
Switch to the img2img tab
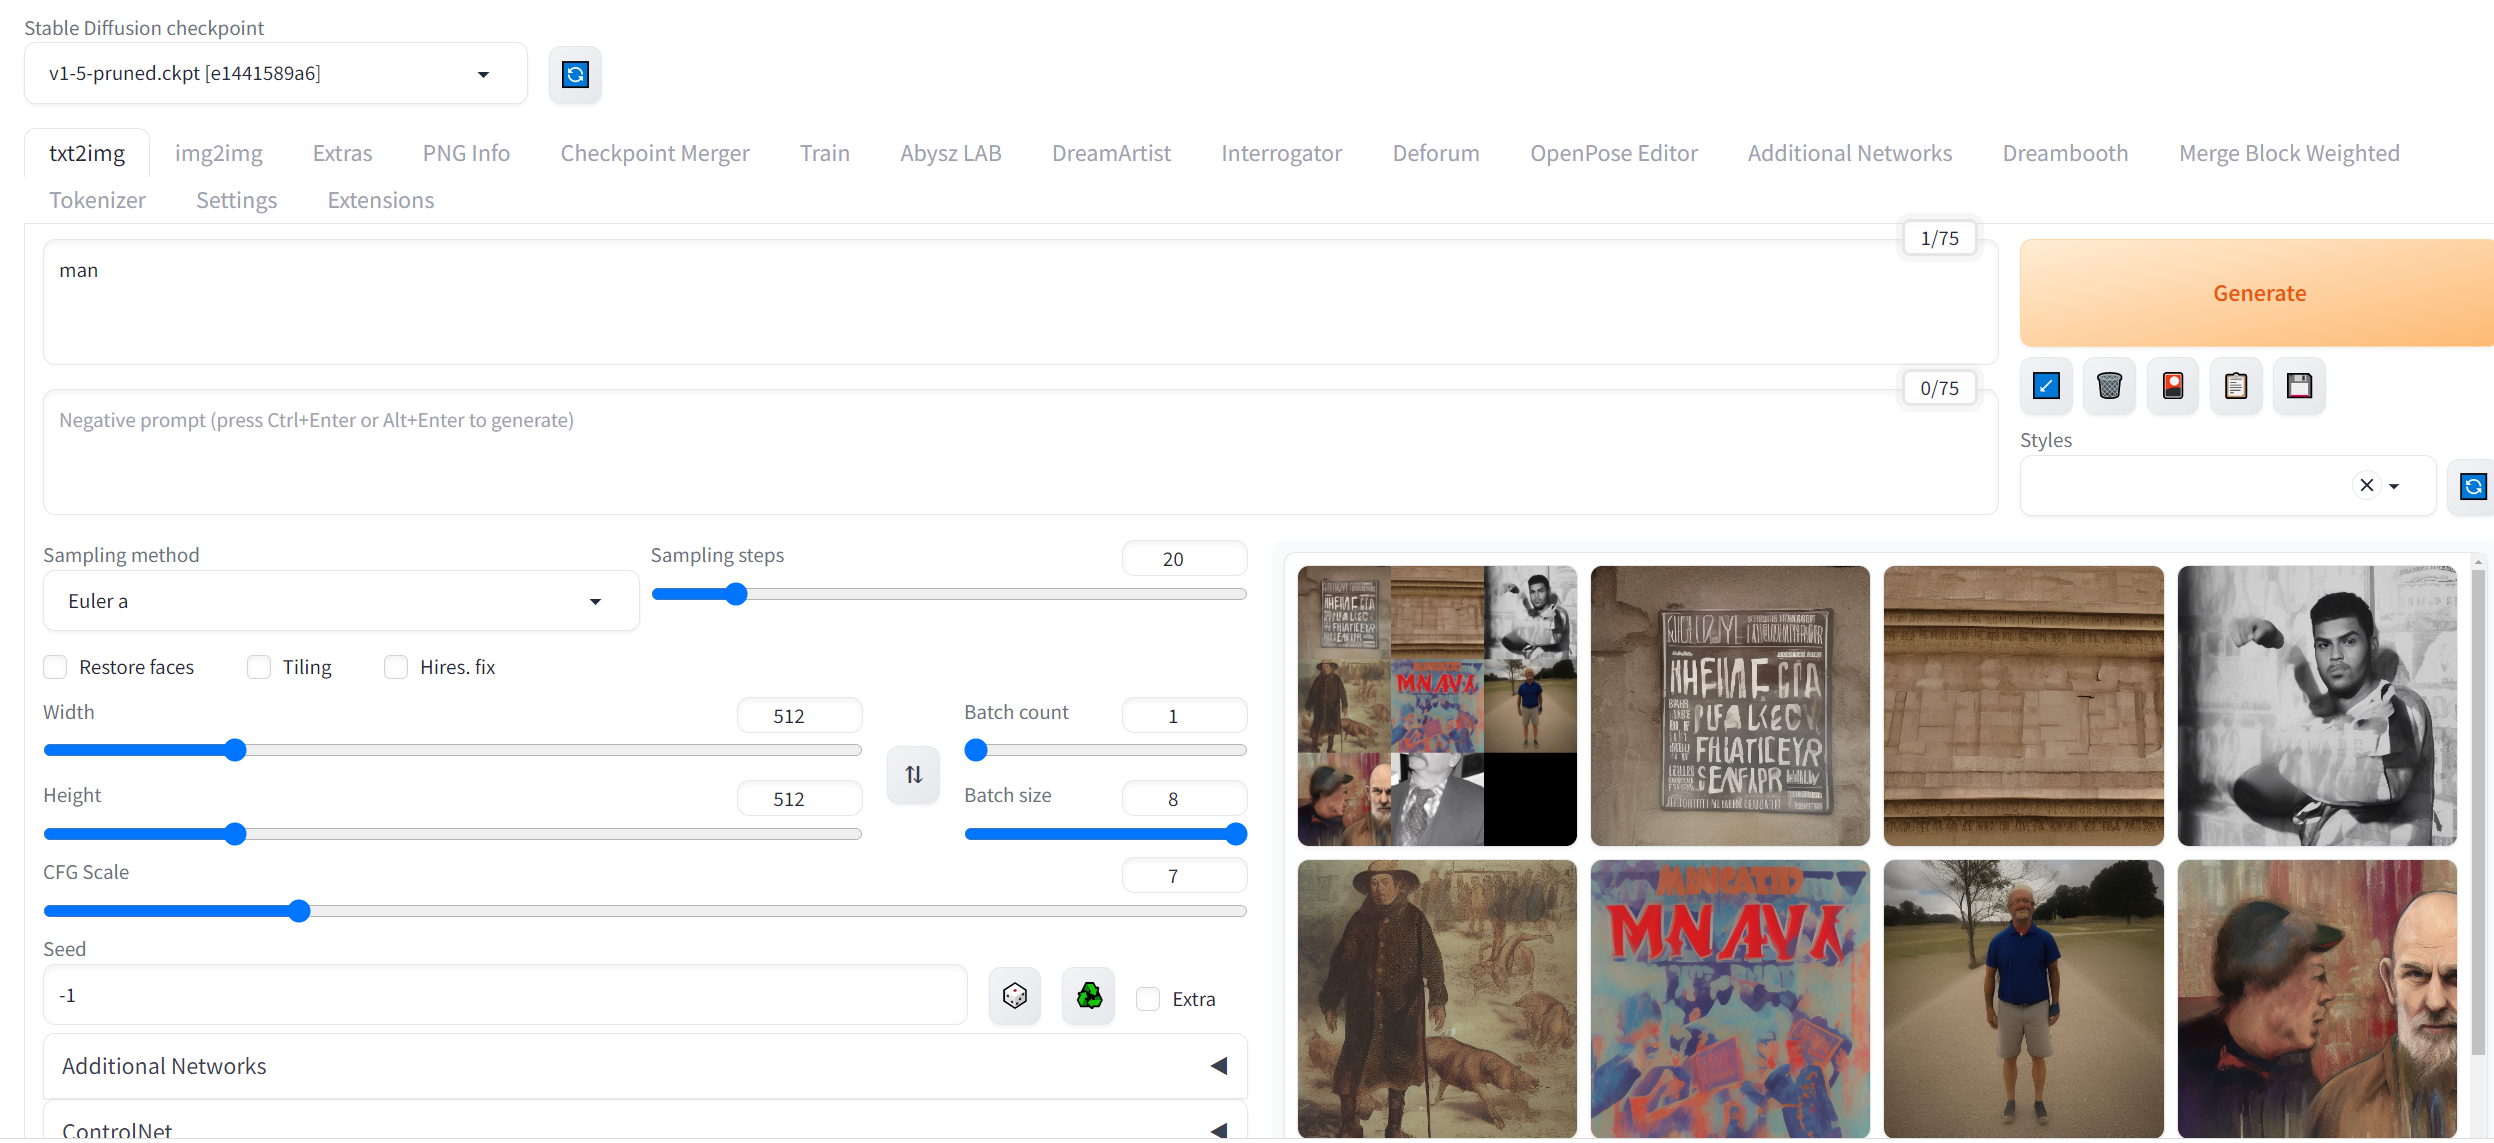(x=218, y=153)
